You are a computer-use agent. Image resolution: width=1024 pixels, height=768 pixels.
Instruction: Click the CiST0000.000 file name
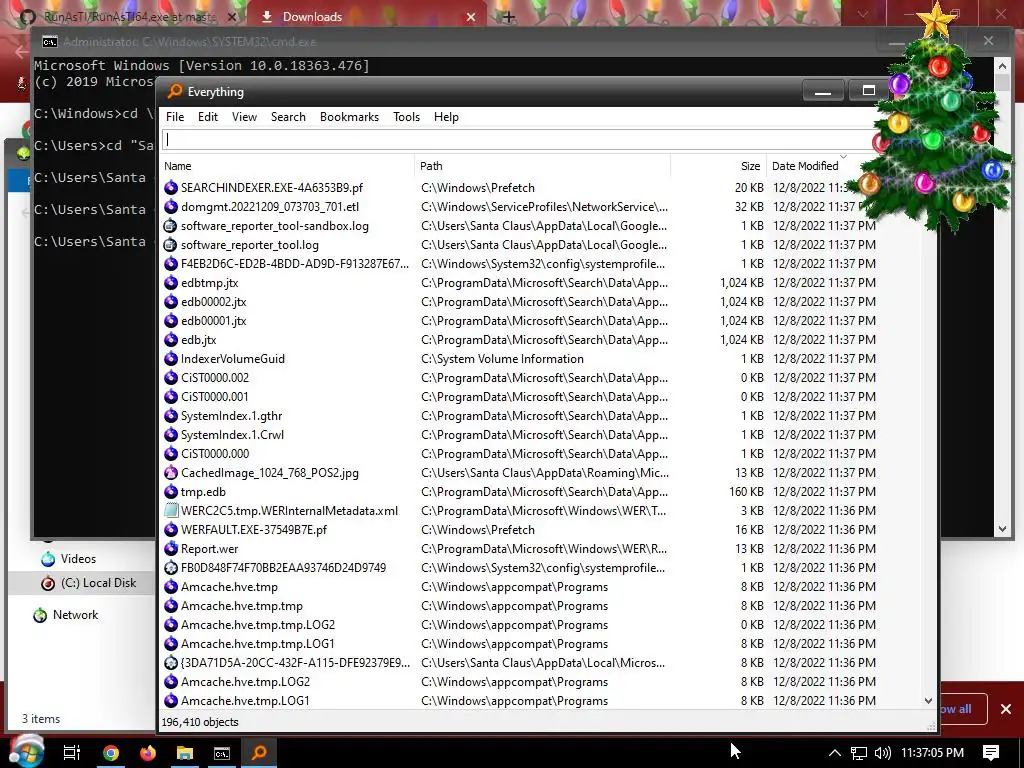coord(214,454)
